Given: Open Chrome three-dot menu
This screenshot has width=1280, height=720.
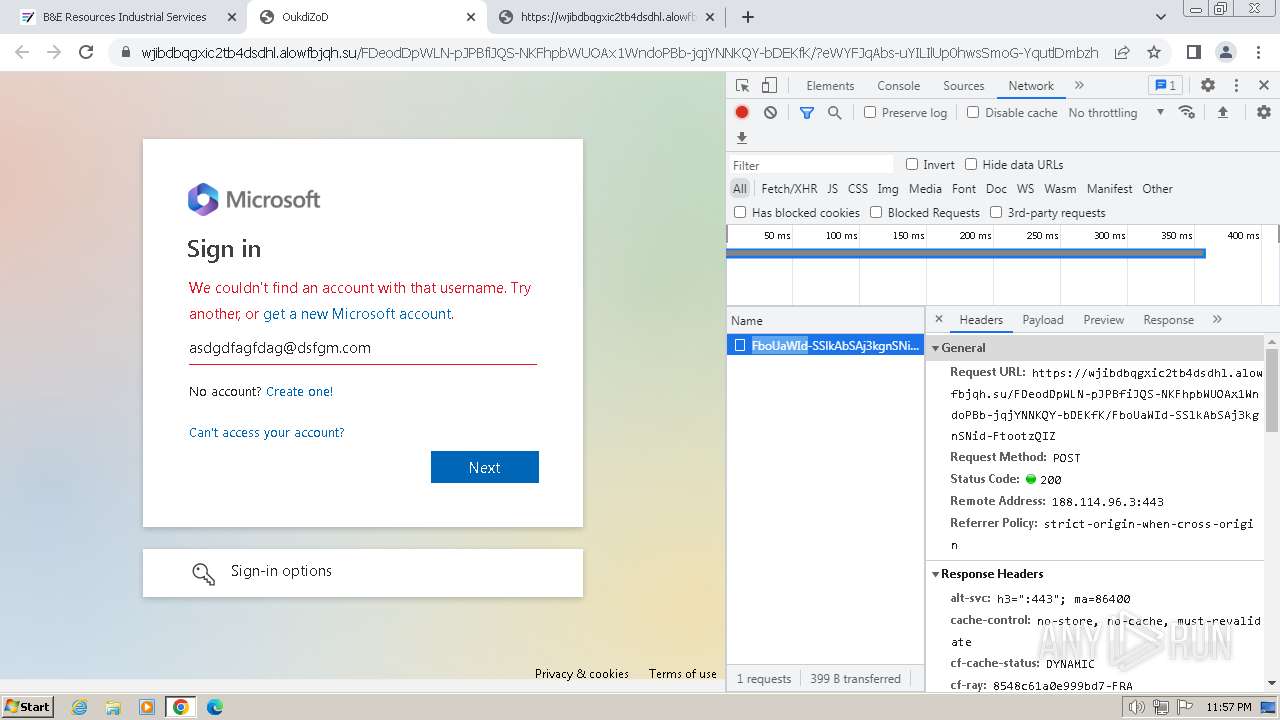Looking at the screenshot, I should (x=1258, y=52).
